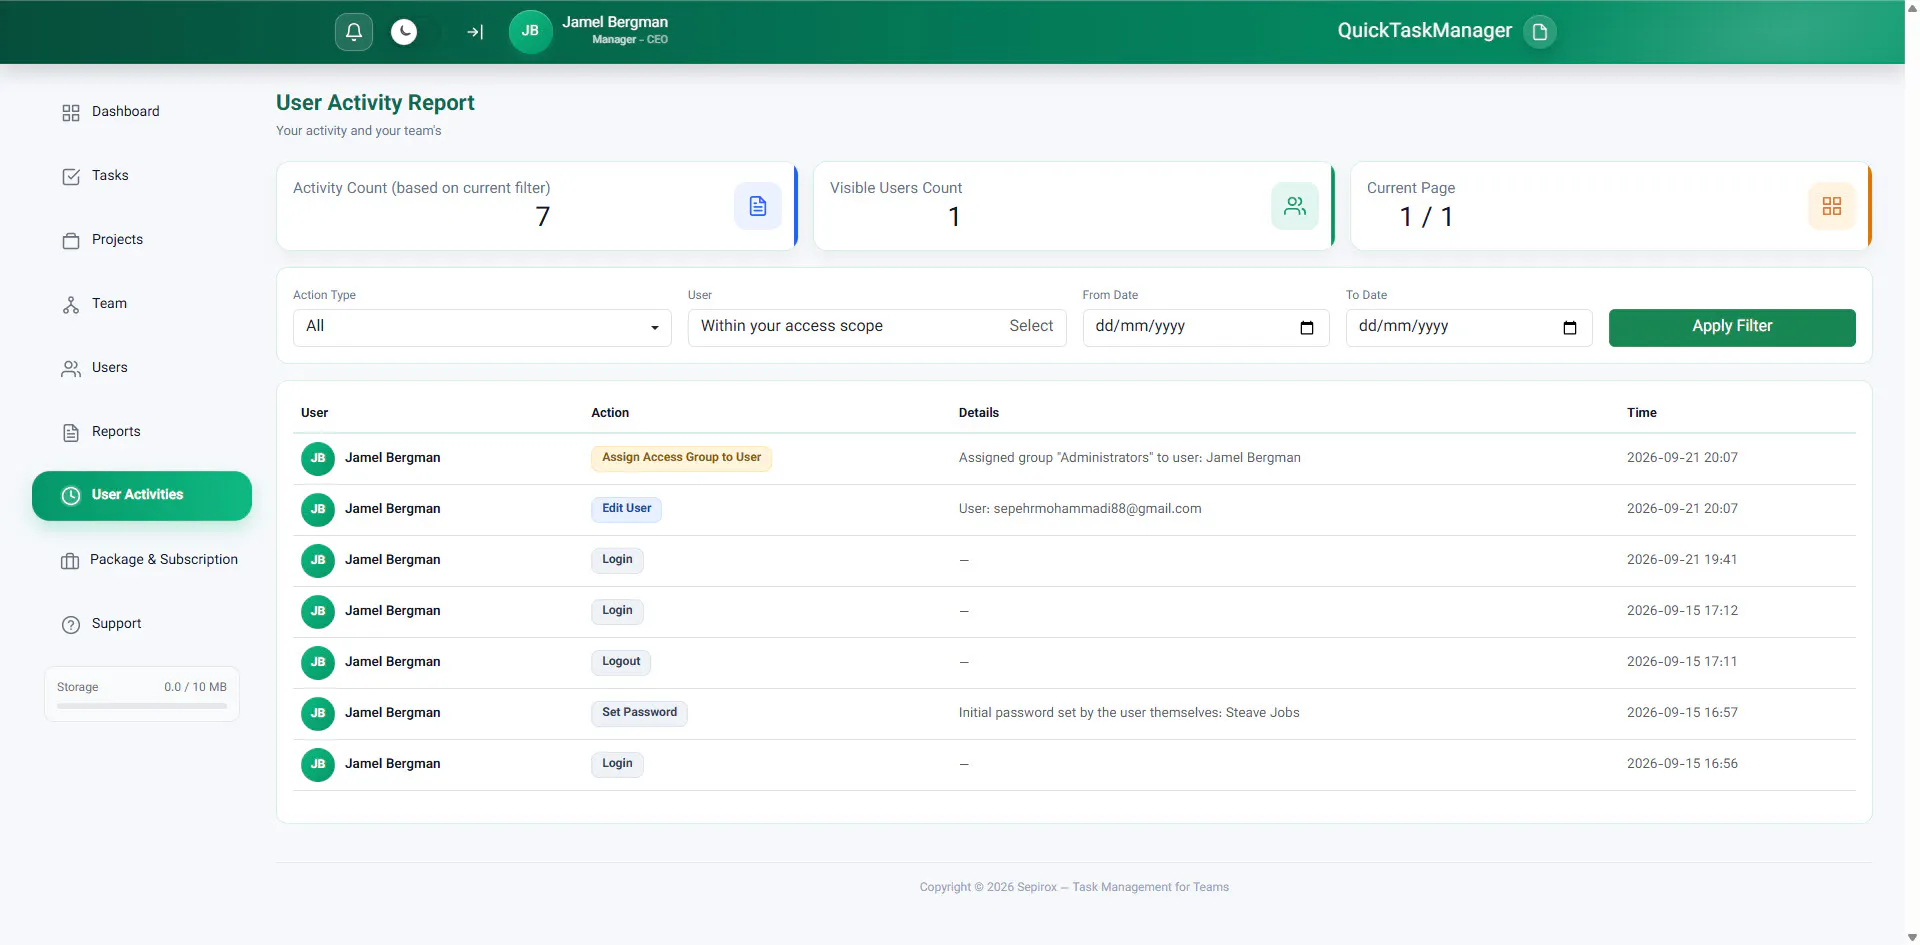Viewport: 1920px width, 945px height.
Task: Click the Set Password action badge
Action: pyautogui.click(x=639, y=713)
